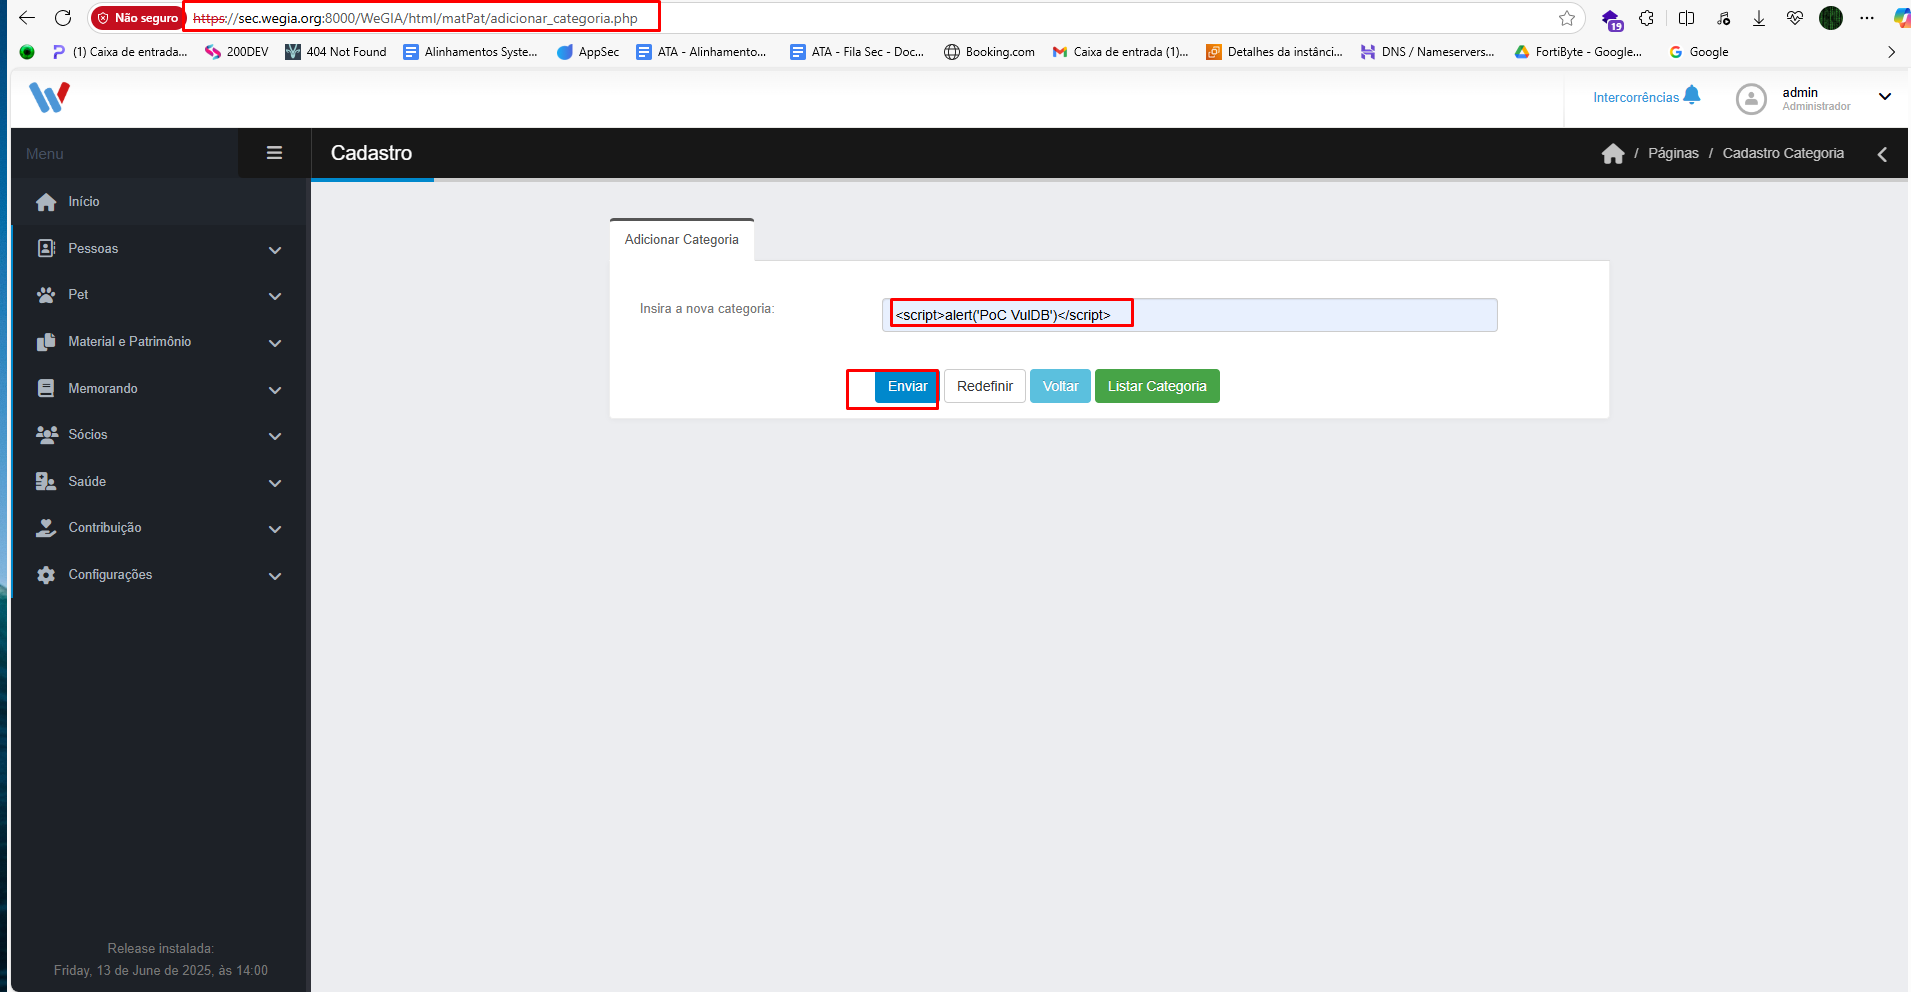Toggle the sidebar hamburger menu icon

click(274, 153)
